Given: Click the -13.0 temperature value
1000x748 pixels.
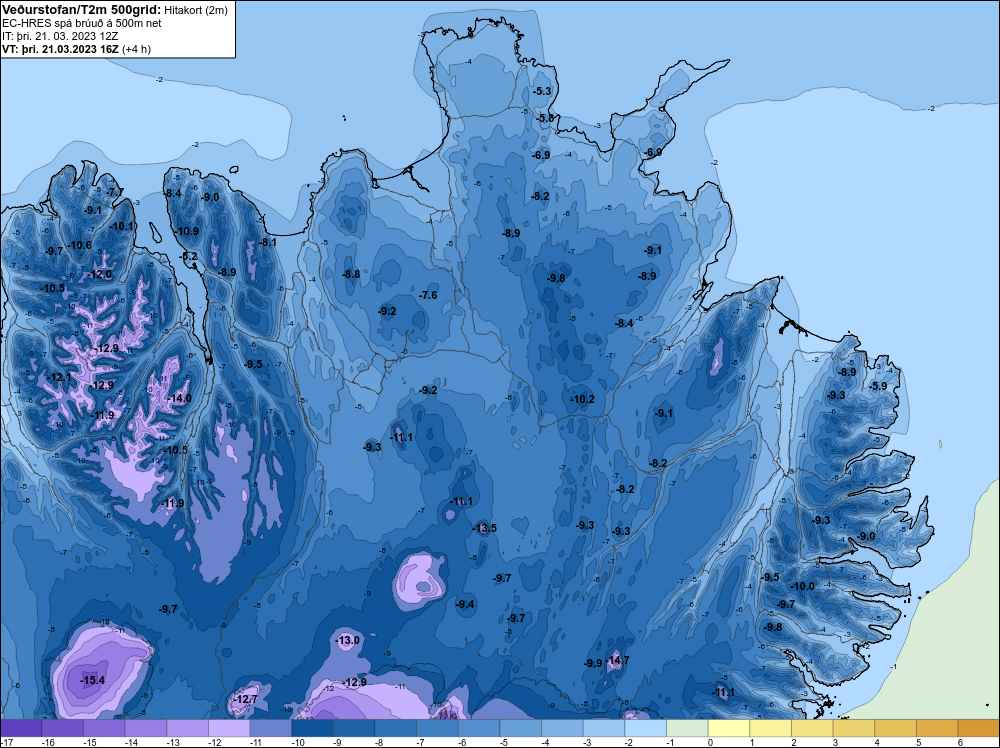Looking at the screenshot, I should click(x=348, y=640).
